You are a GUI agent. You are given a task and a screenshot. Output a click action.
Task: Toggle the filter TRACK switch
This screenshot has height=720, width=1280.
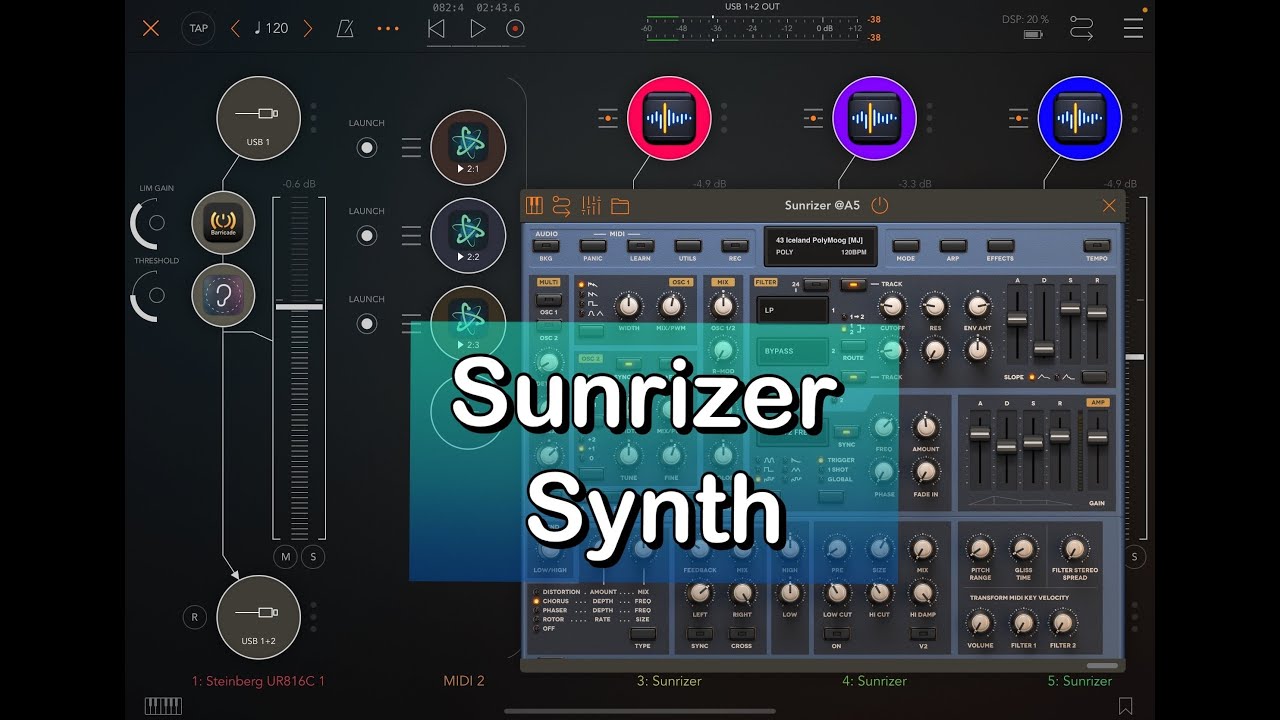[x=853, y=285]
